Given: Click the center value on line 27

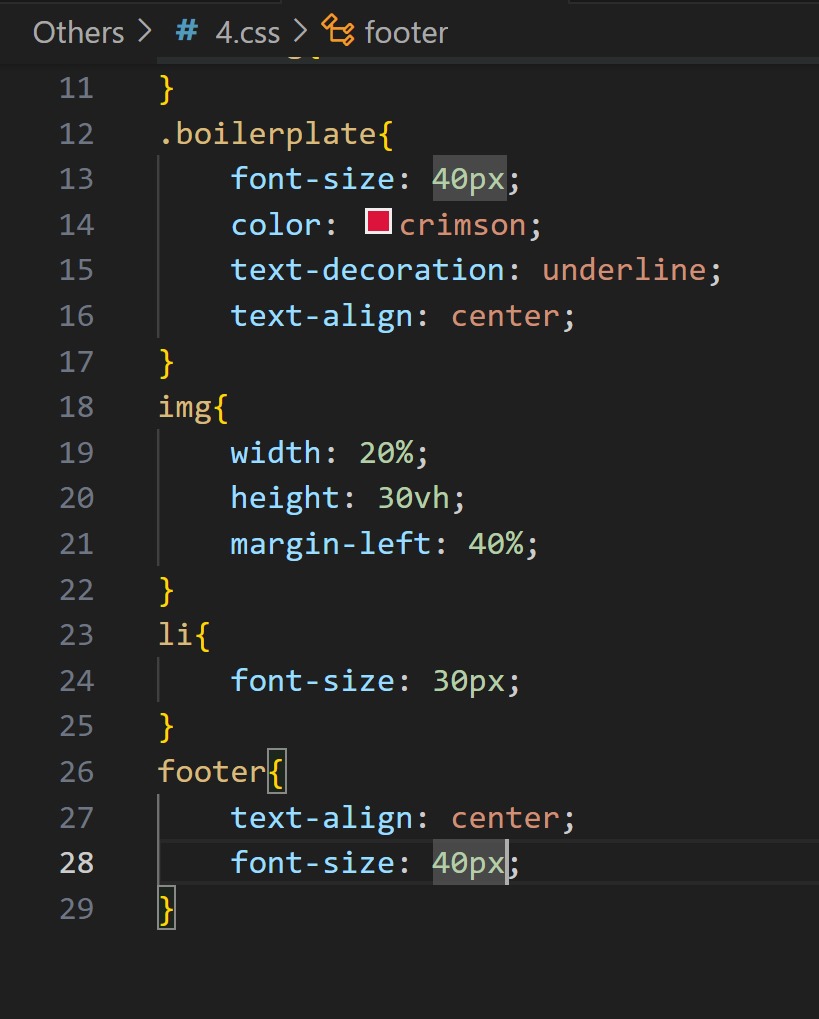Looking at the screenshot, I should (x=505, y=818).
